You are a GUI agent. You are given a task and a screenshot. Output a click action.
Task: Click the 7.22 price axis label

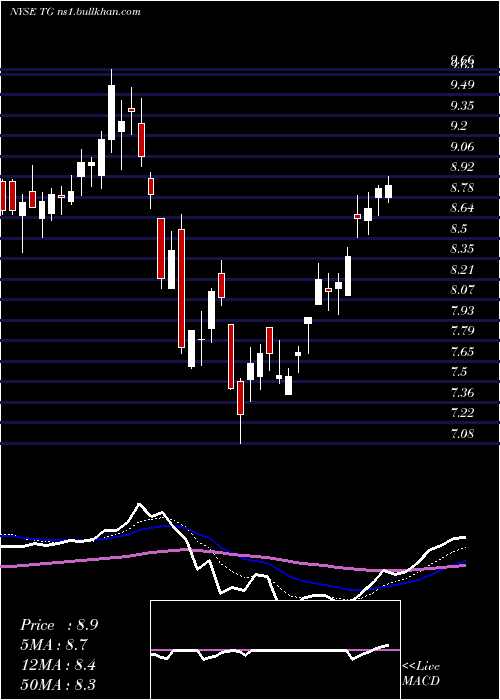click(462, 412)
